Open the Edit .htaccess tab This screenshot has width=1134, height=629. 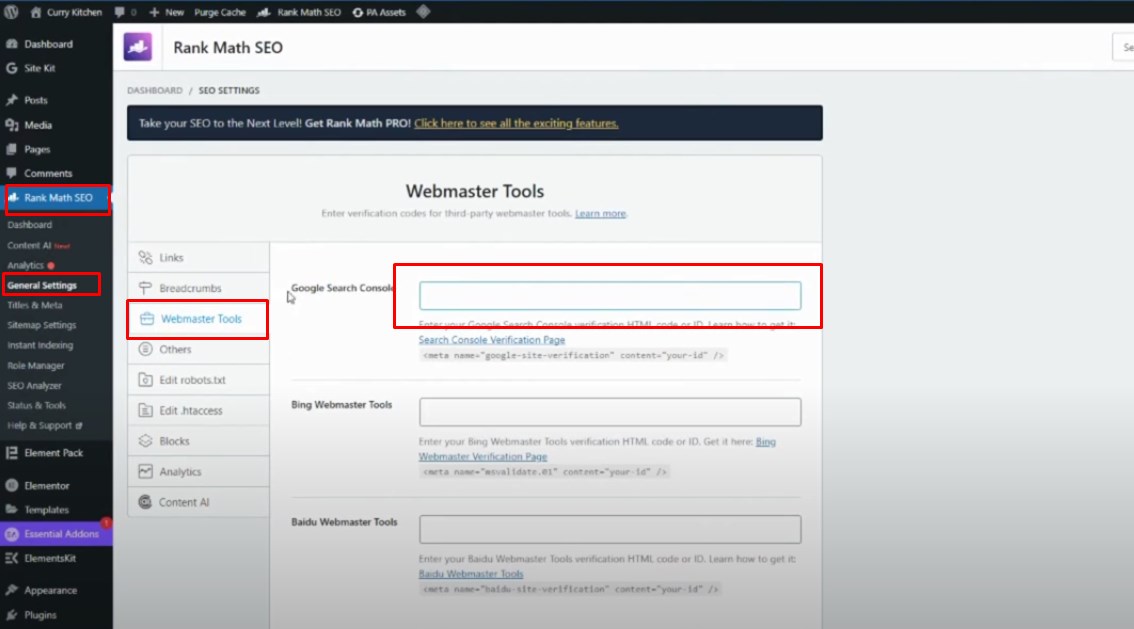pyautogui.click(x=198, y=411)
